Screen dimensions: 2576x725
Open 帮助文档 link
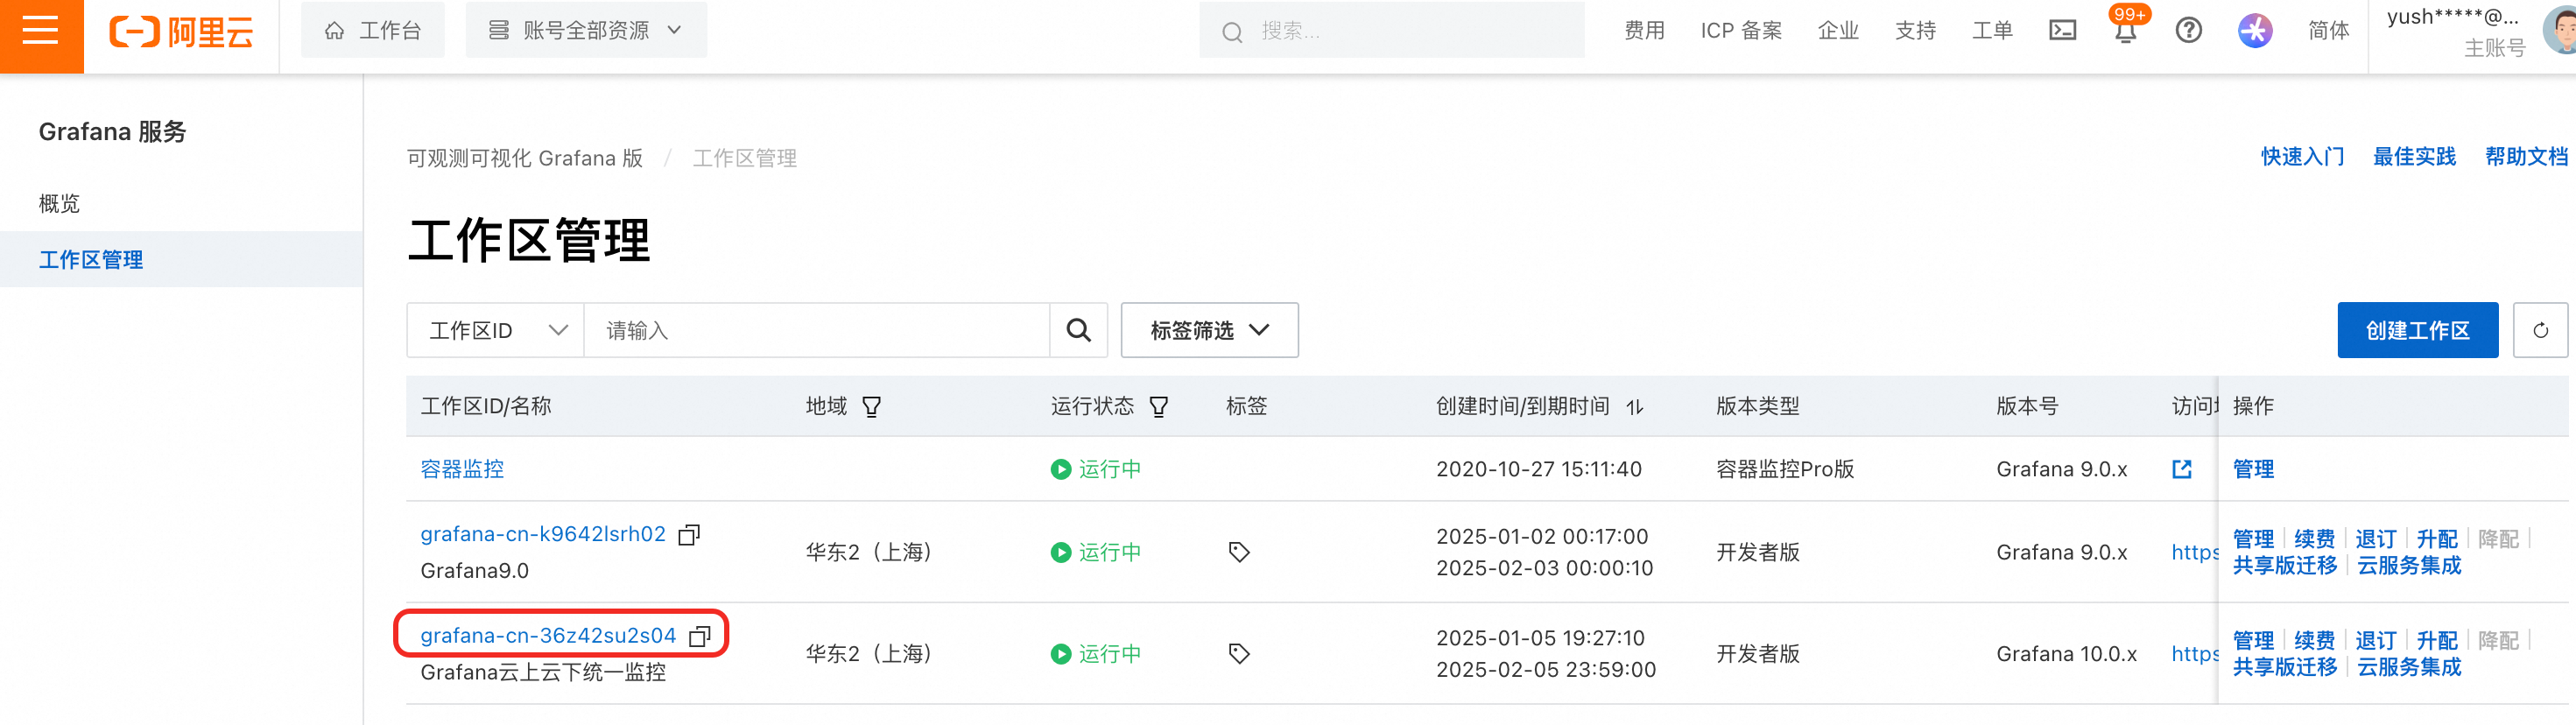pos(2526,157)
